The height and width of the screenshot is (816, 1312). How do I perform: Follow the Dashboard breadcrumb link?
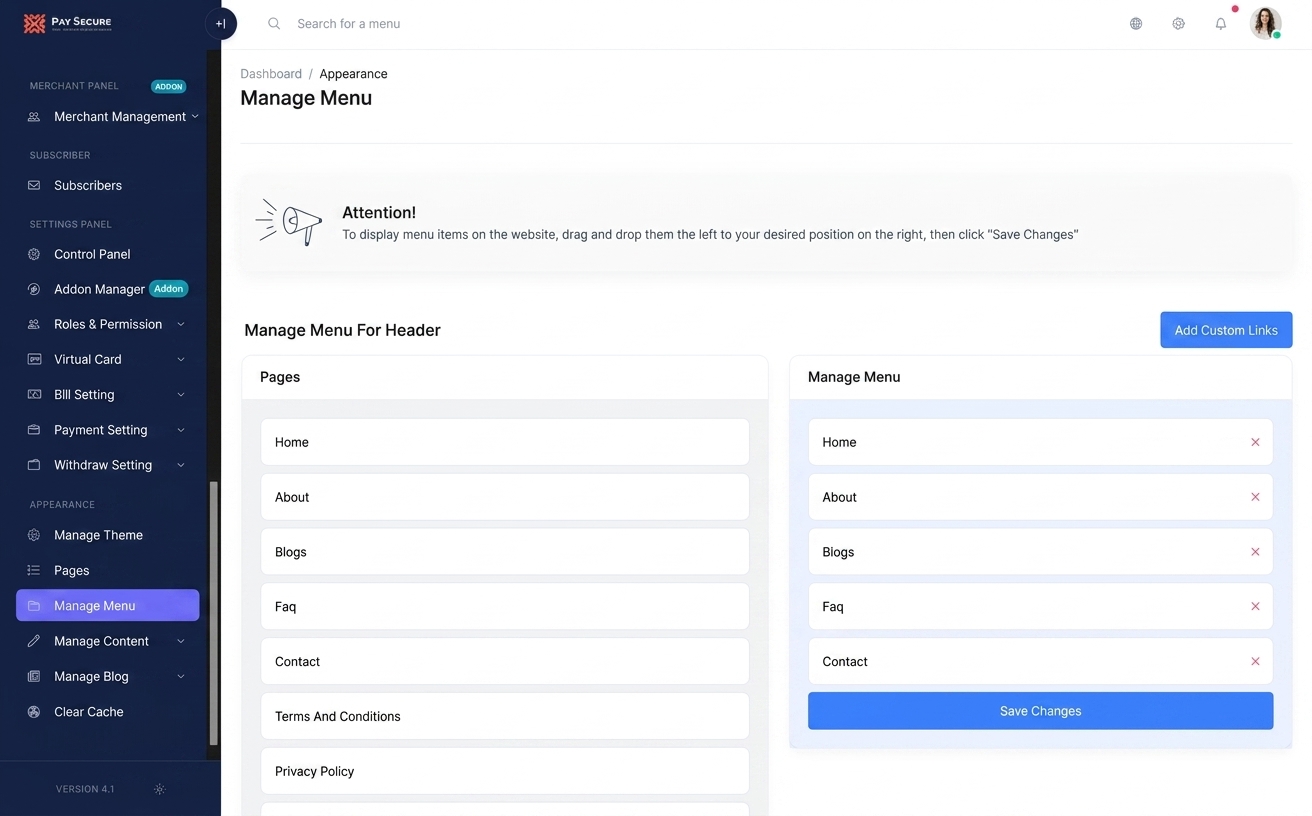[271, 74]
